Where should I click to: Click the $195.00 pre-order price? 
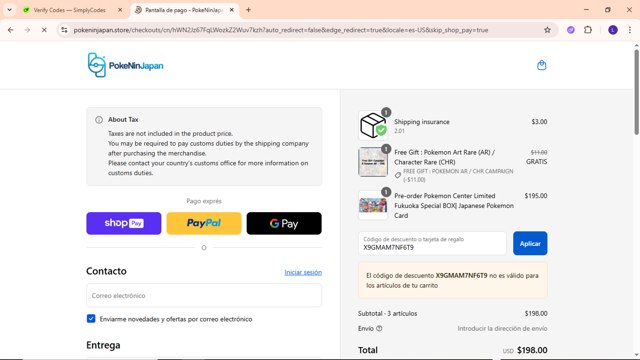click(536, 196)
